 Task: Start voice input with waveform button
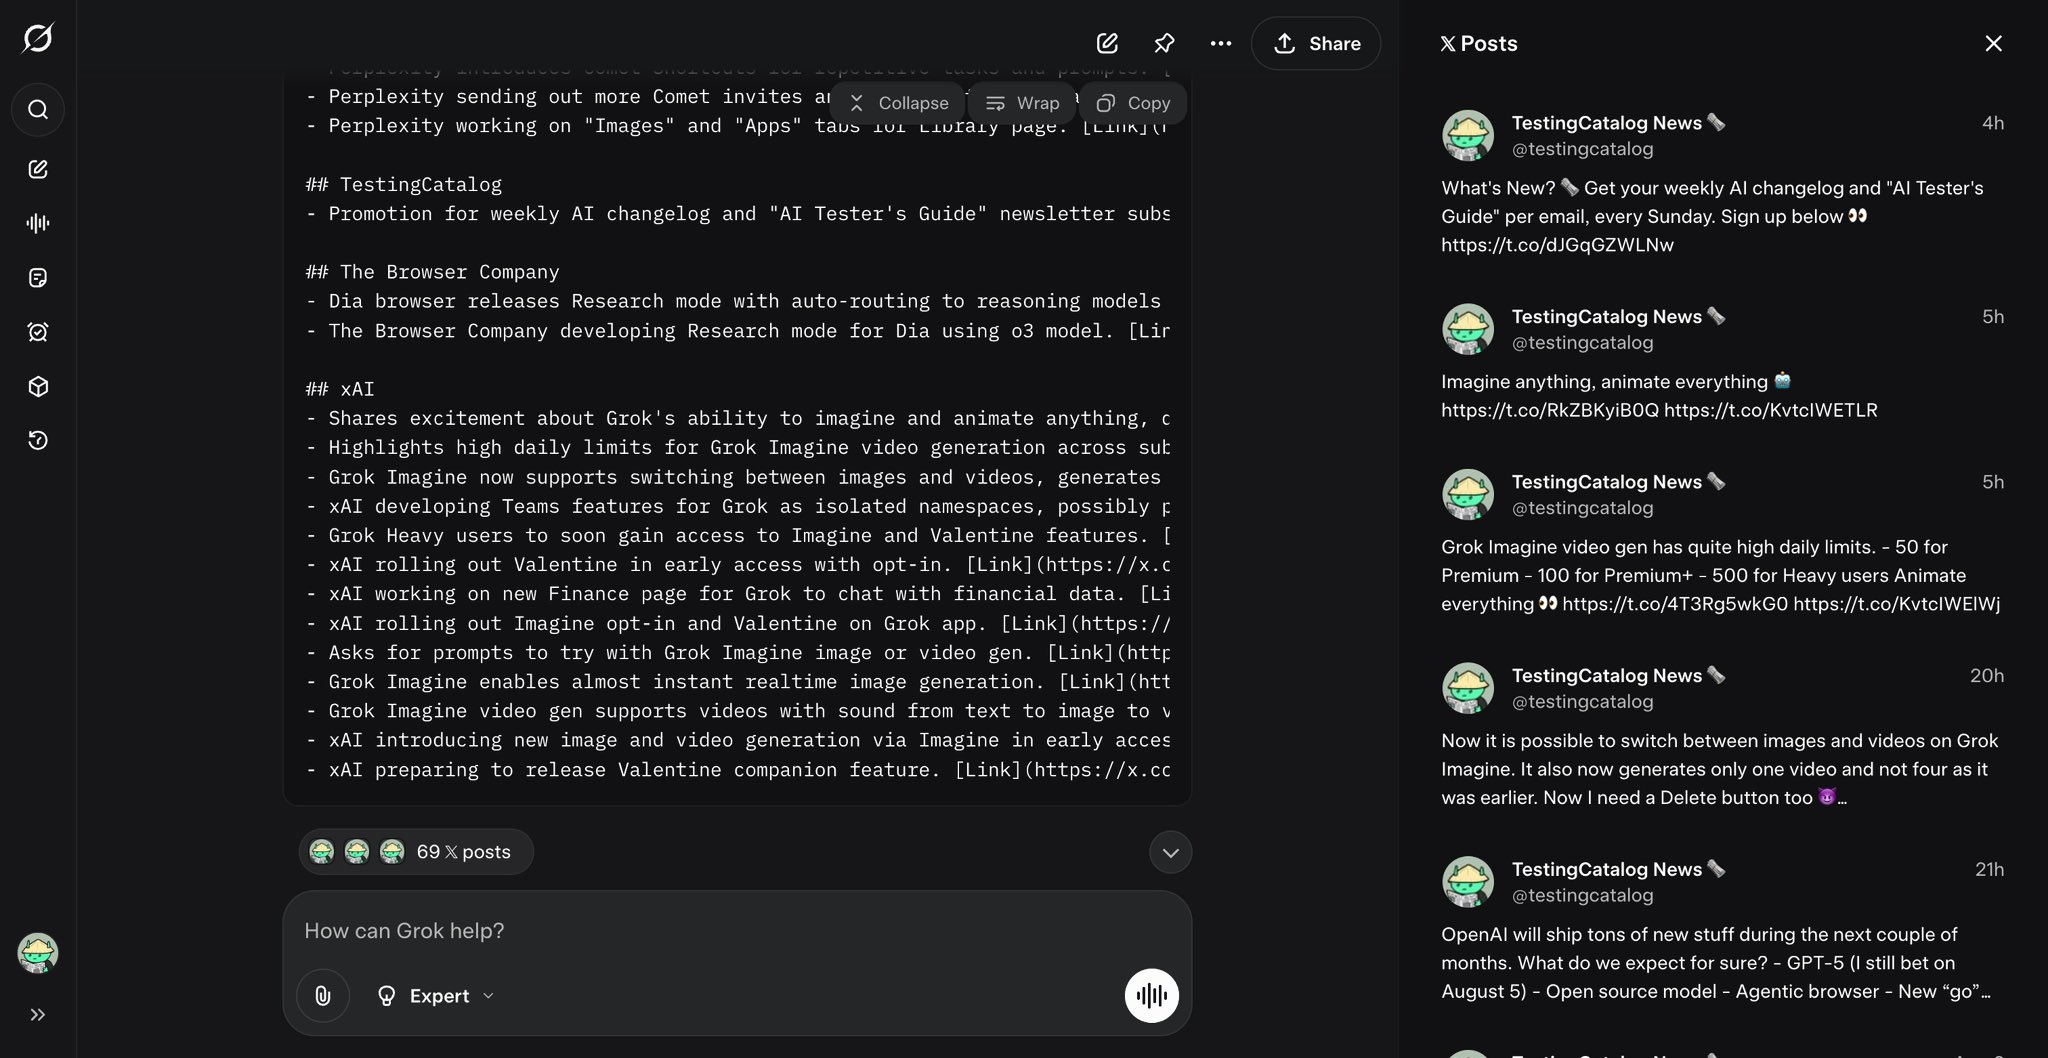coord(1152,995)
